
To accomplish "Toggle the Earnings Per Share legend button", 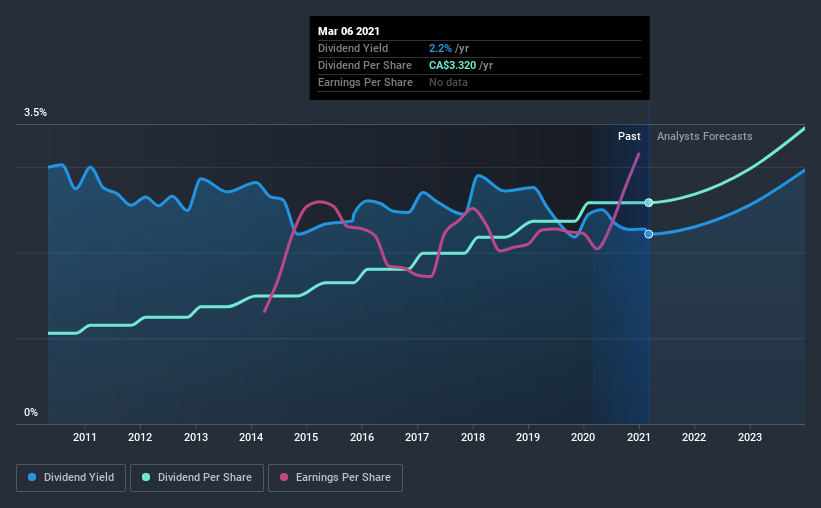I will [335, 478].
